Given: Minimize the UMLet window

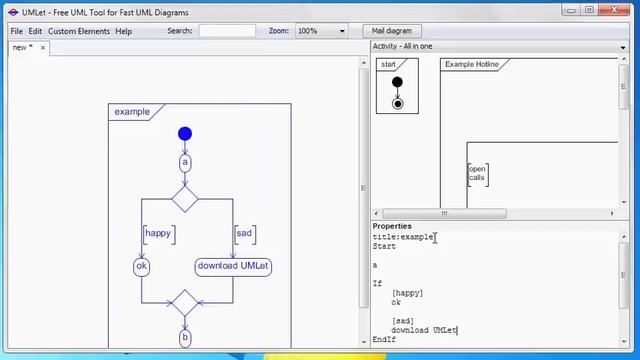Looking at the screenshot, I should [571, 10].
